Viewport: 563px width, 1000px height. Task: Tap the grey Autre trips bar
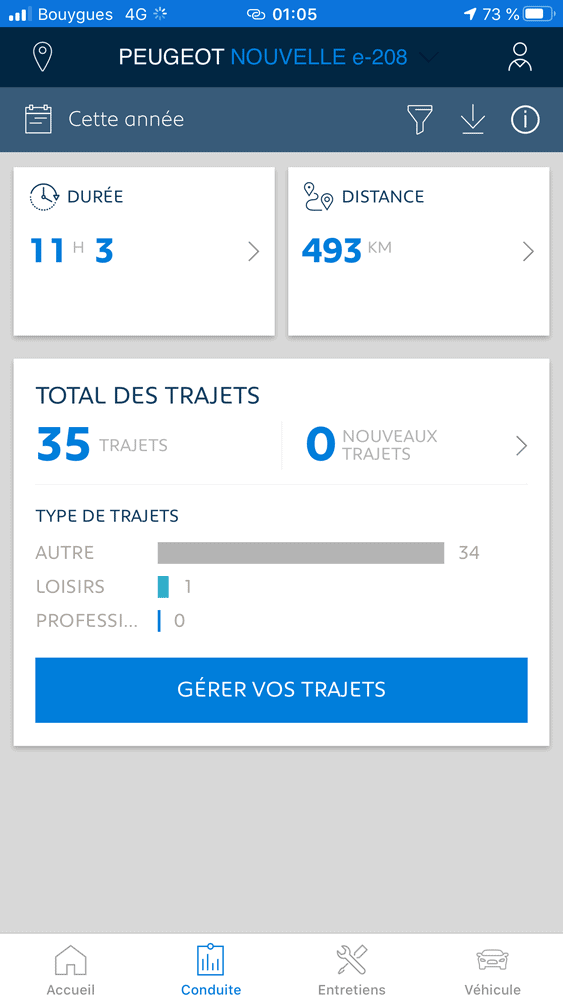tap(301, 553)
